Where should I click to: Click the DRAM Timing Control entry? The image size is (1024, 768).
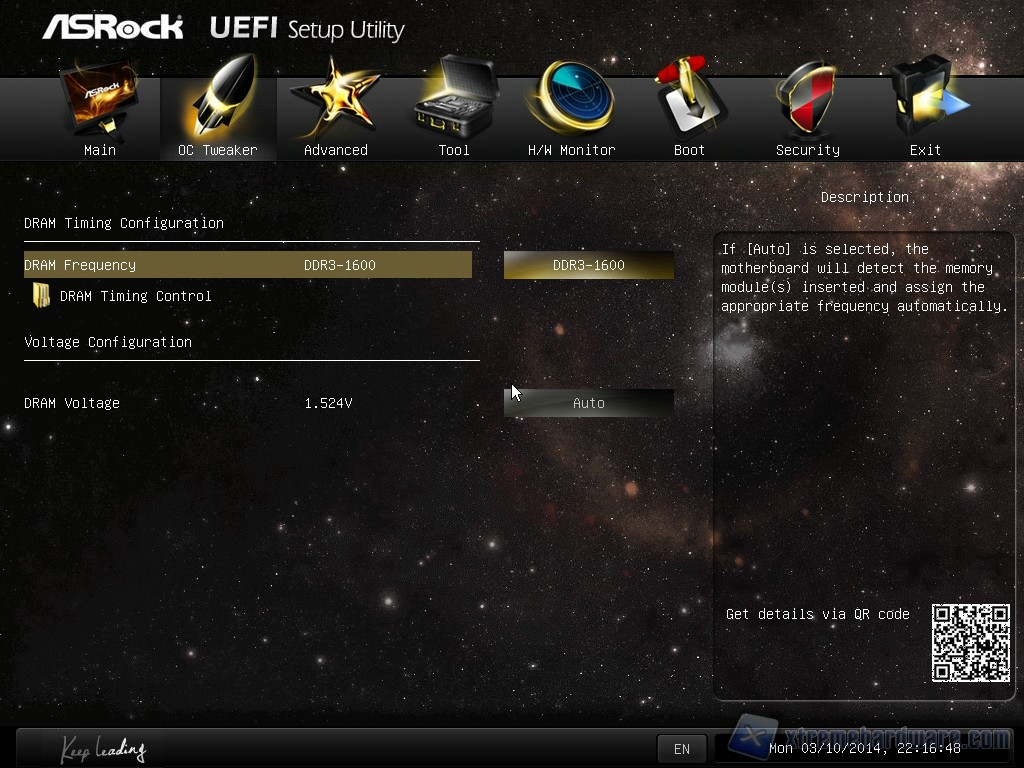pyautogui.click(x=135, y=296)
